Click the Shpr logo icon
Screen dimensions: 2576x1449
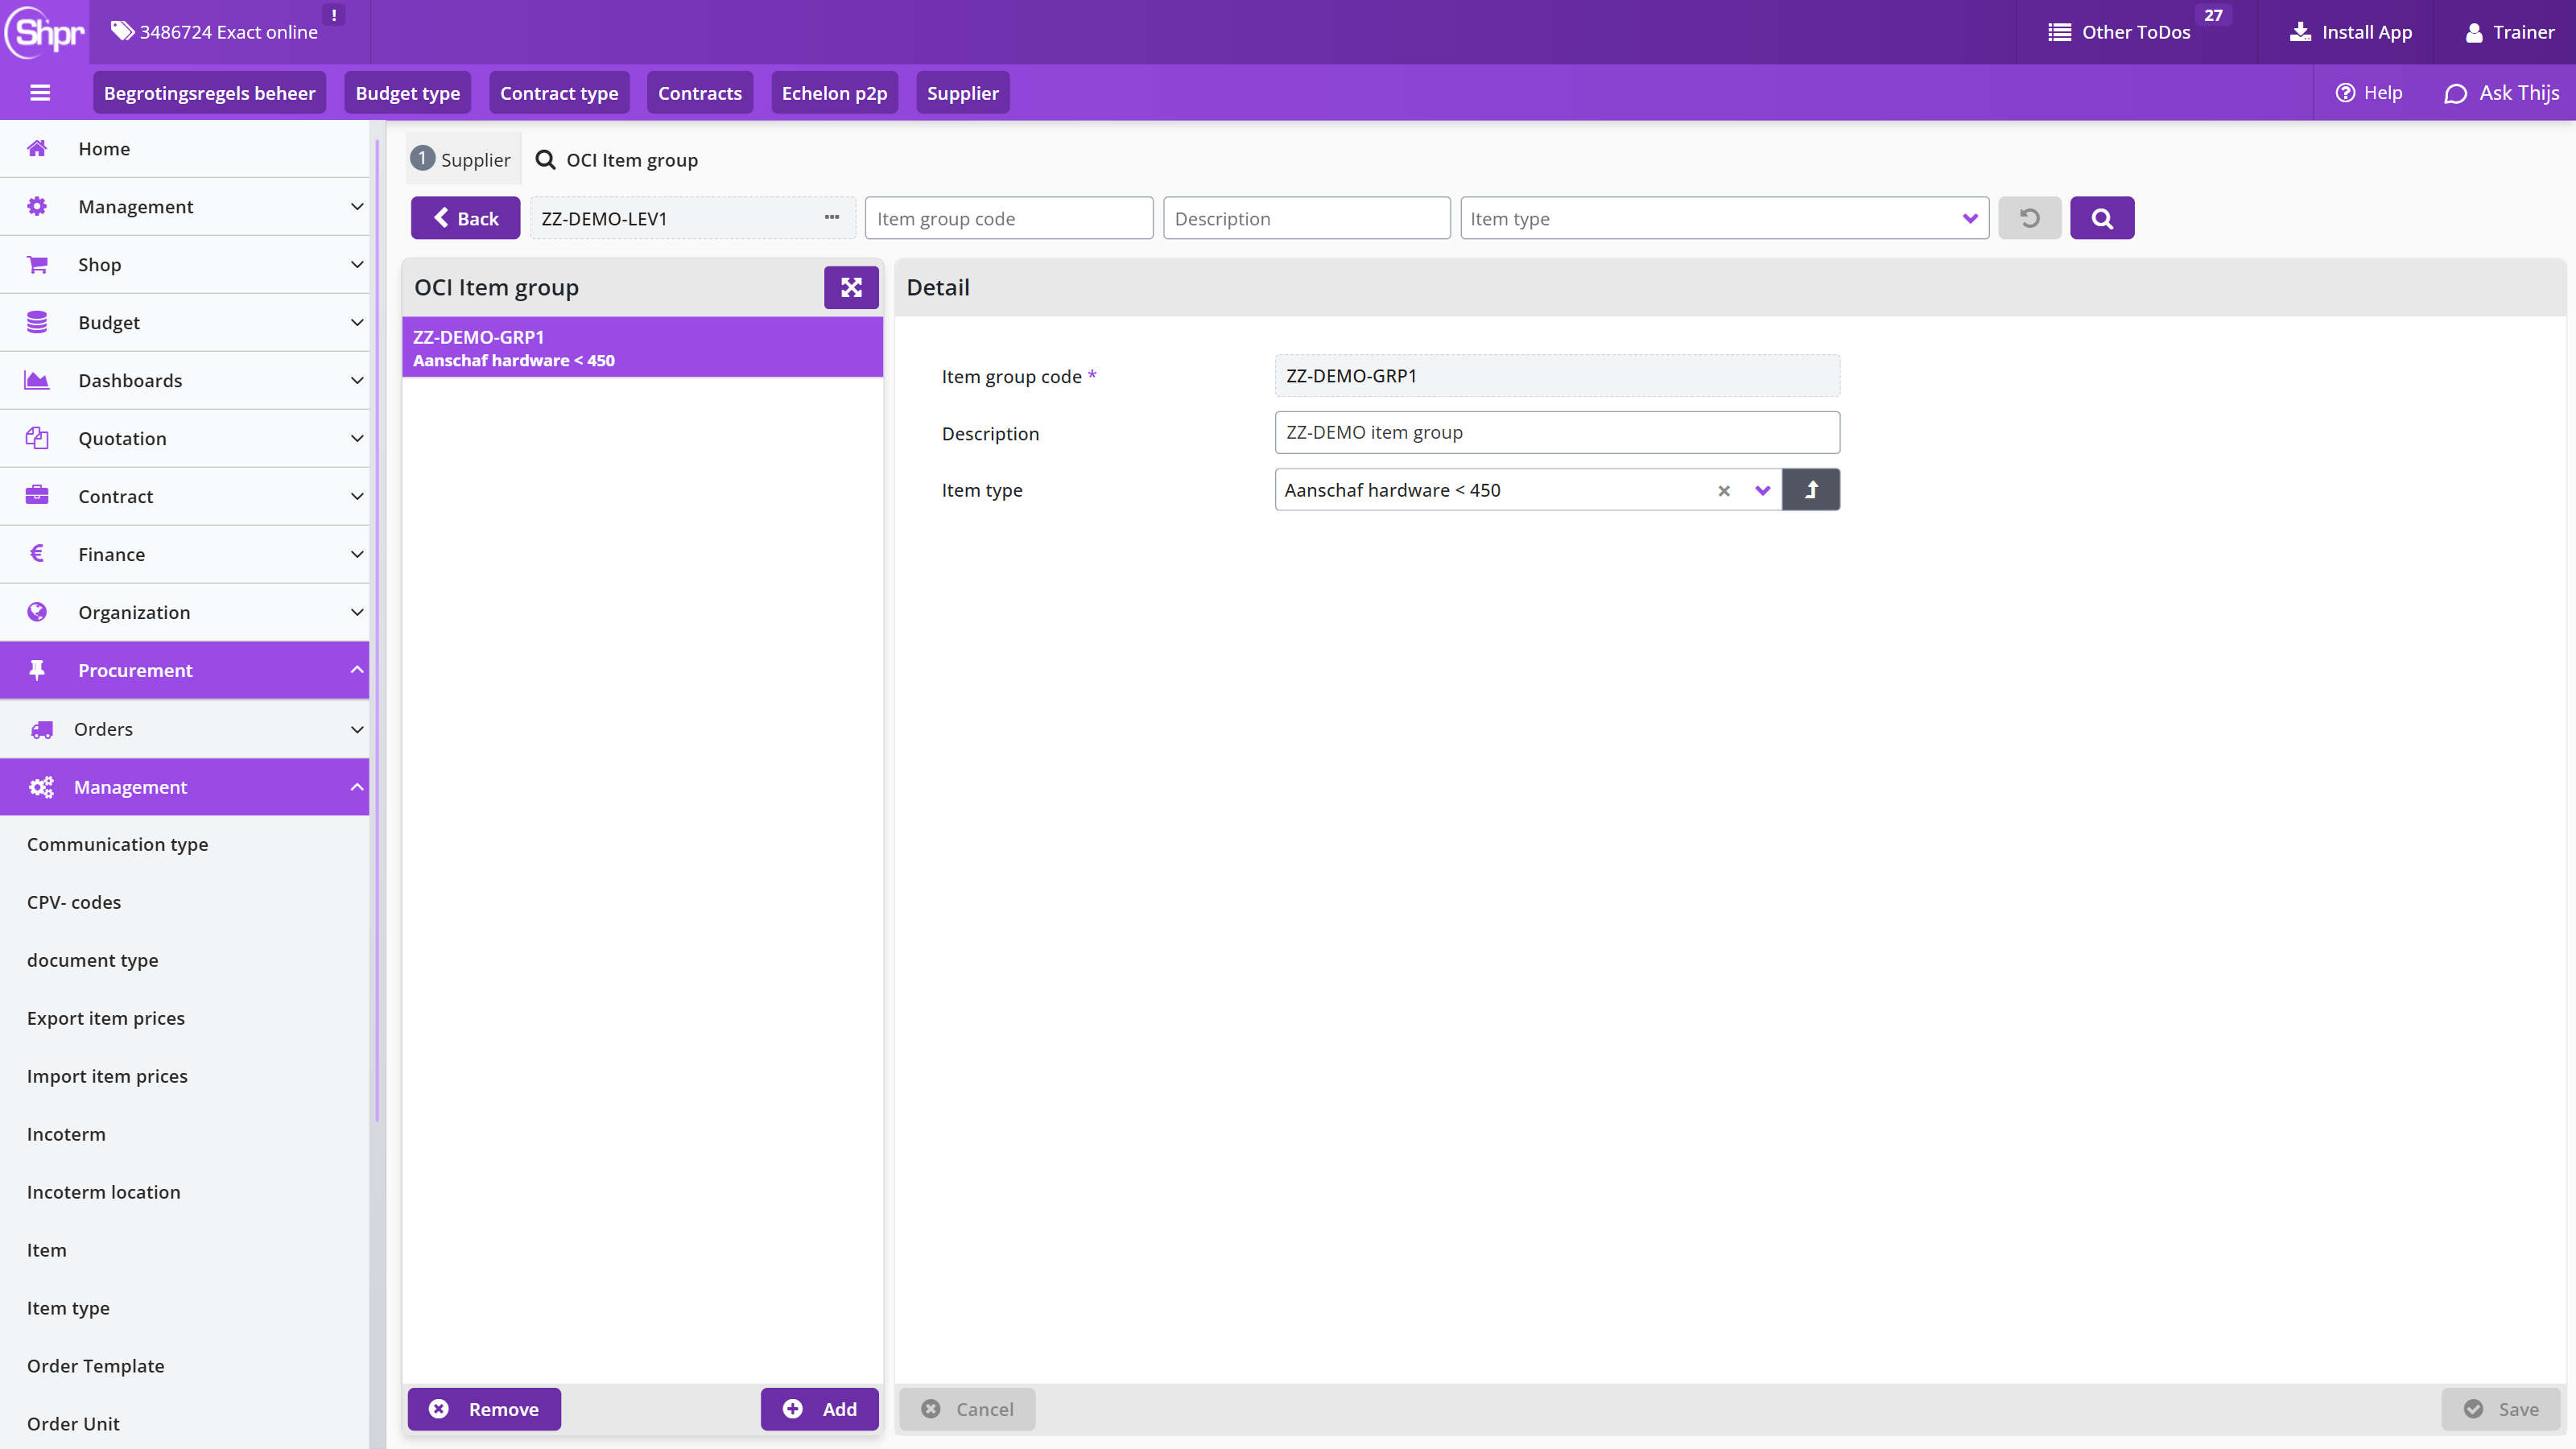pos(45,32)
